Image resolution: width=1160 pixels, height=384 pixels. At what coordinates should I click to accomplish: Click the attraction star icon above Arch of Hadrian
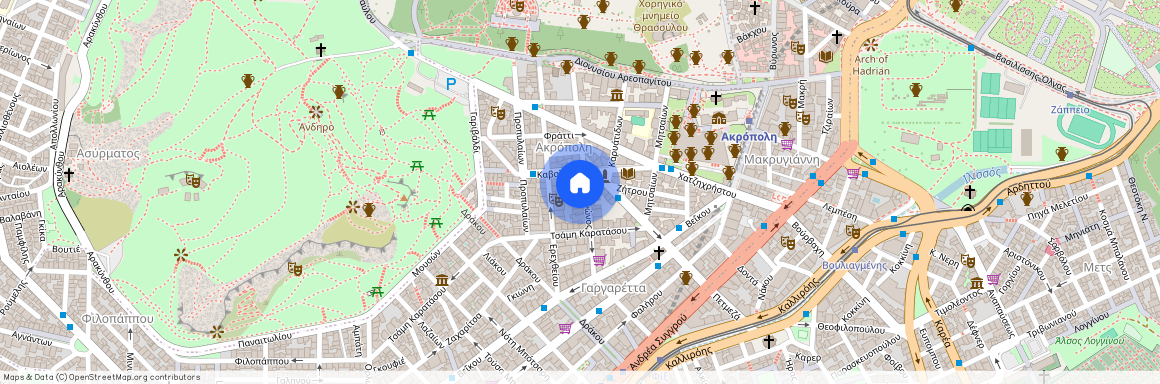871,44
